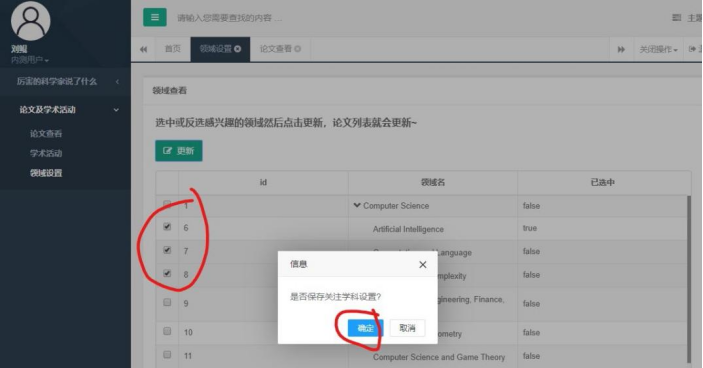The width and height of the screenshot is (703, 368).
Task: Click the theme icon at top right
Action: point(677,18)
